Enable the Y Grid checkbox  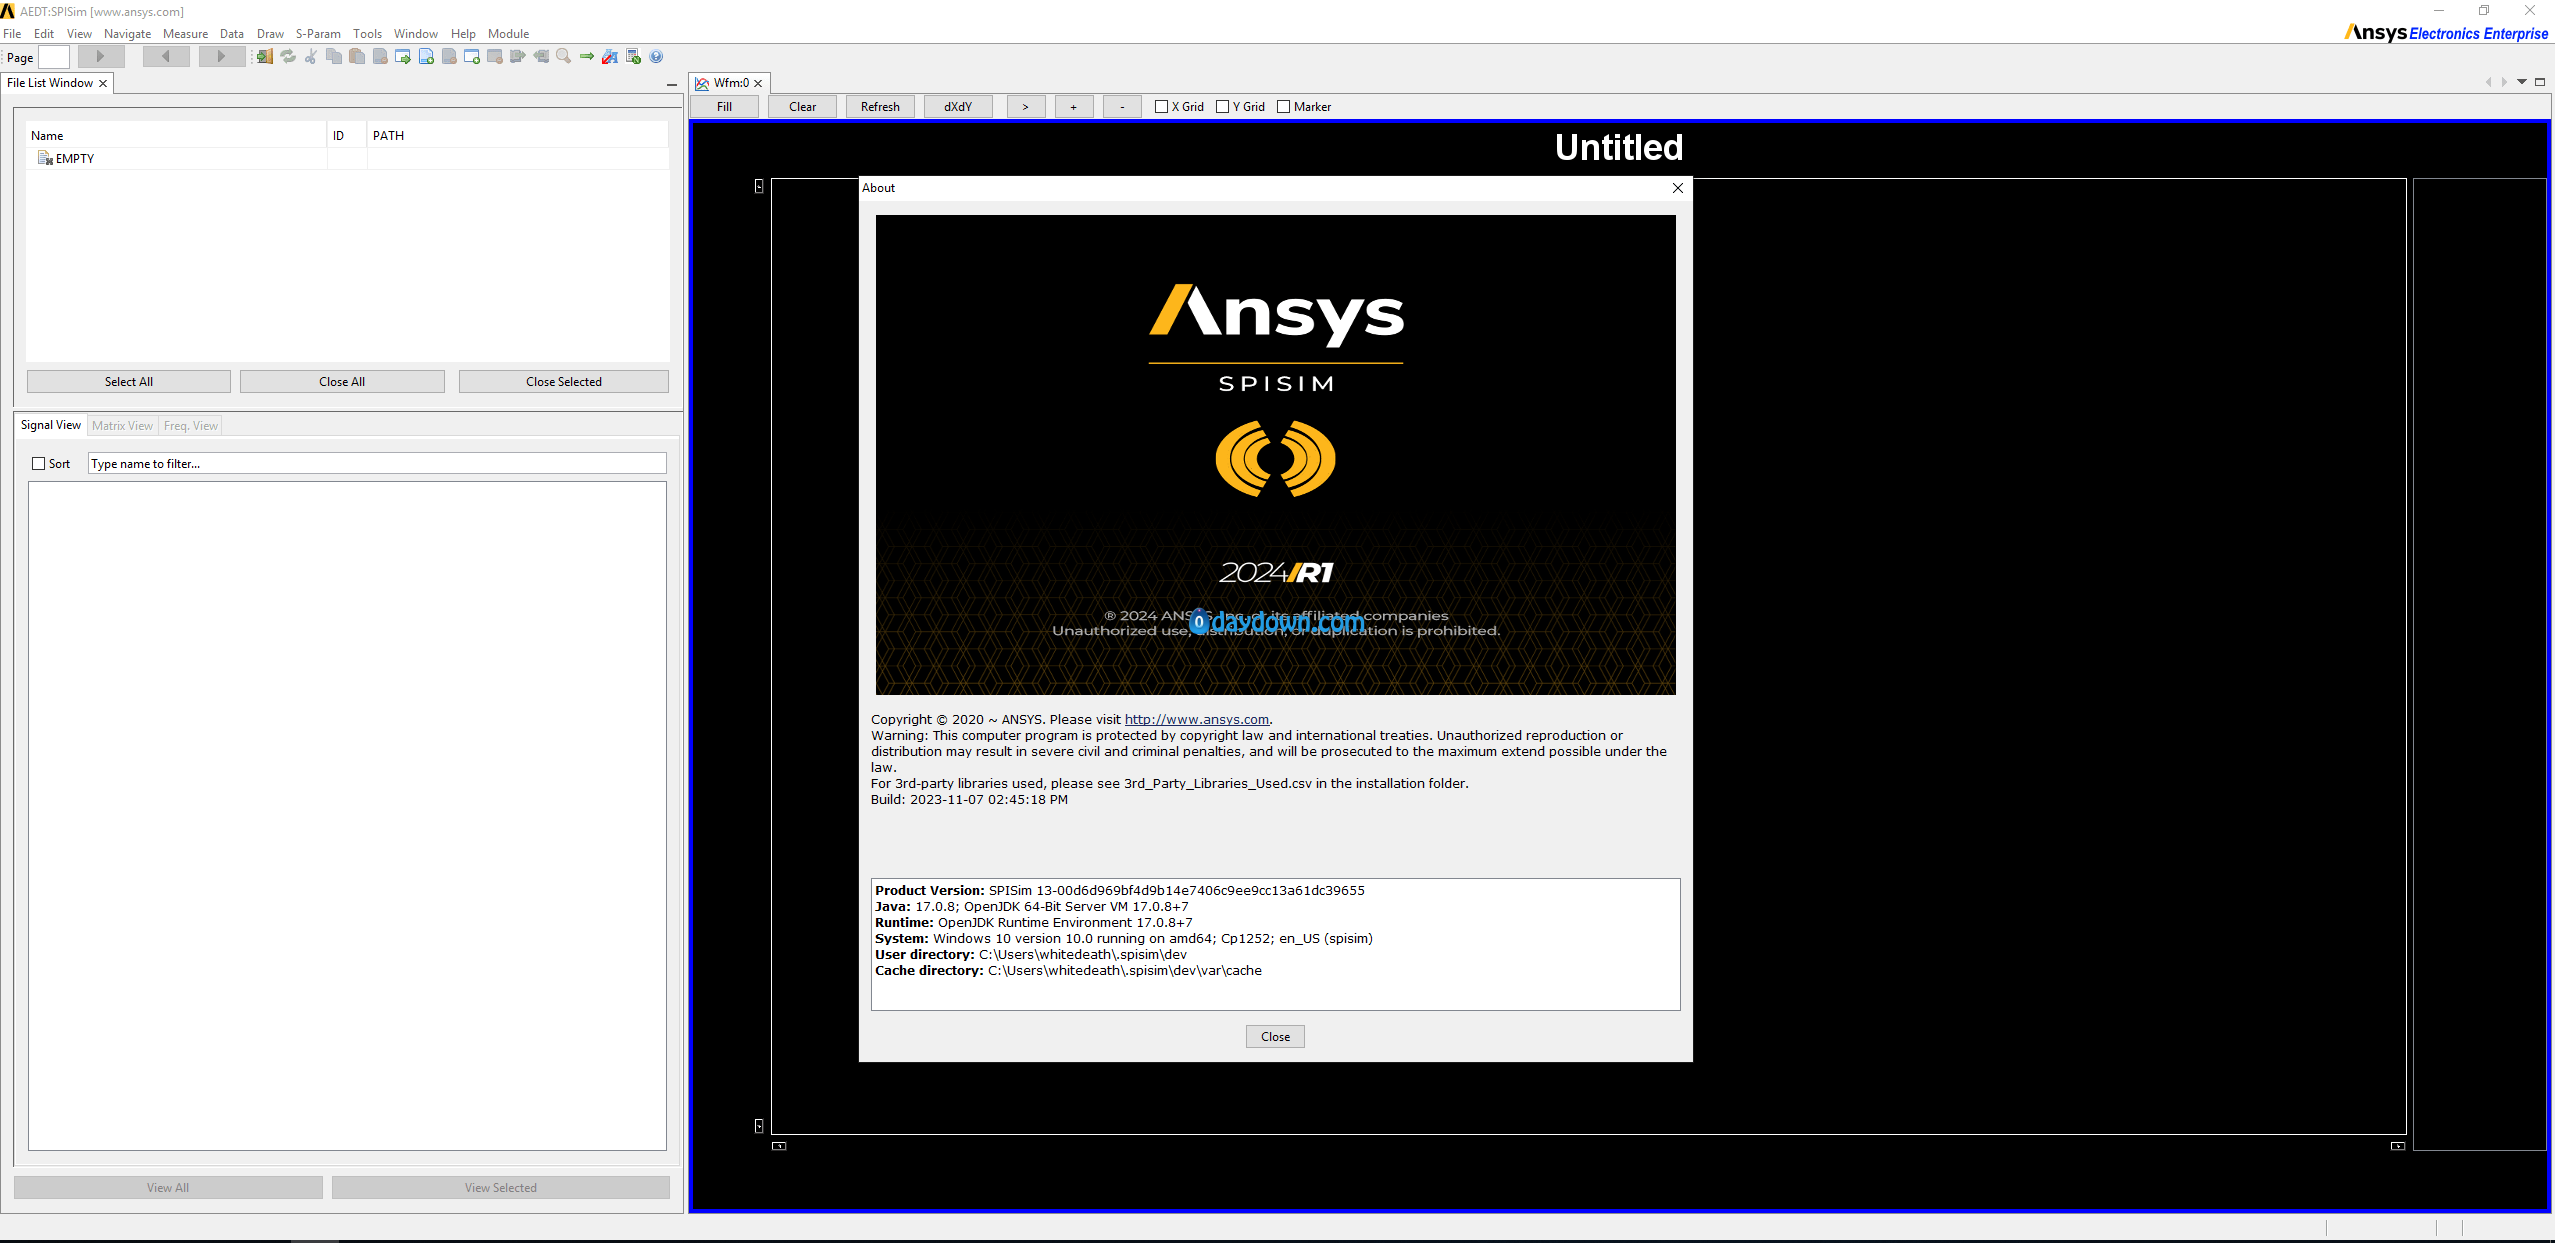pos(1222,107)
